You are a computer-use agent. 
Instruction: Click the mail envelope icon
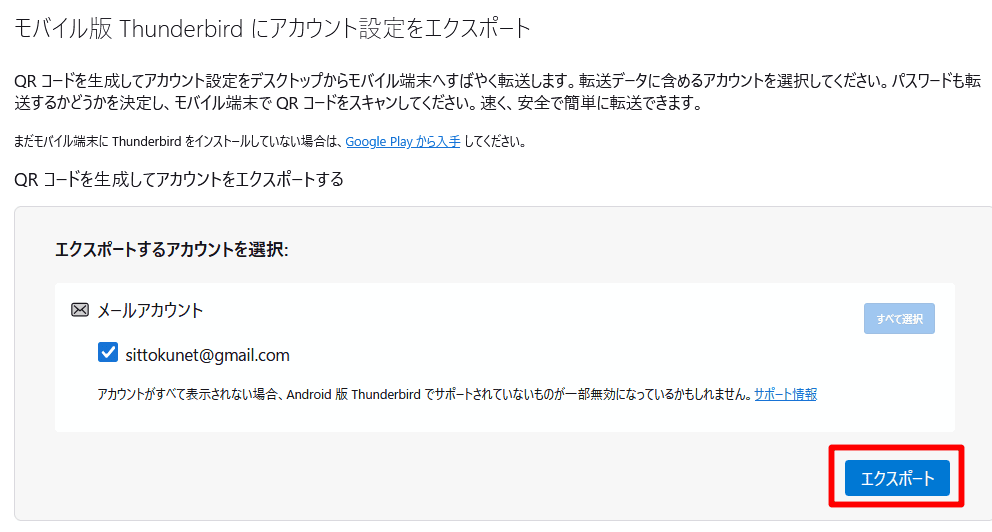tap(80, 311)
